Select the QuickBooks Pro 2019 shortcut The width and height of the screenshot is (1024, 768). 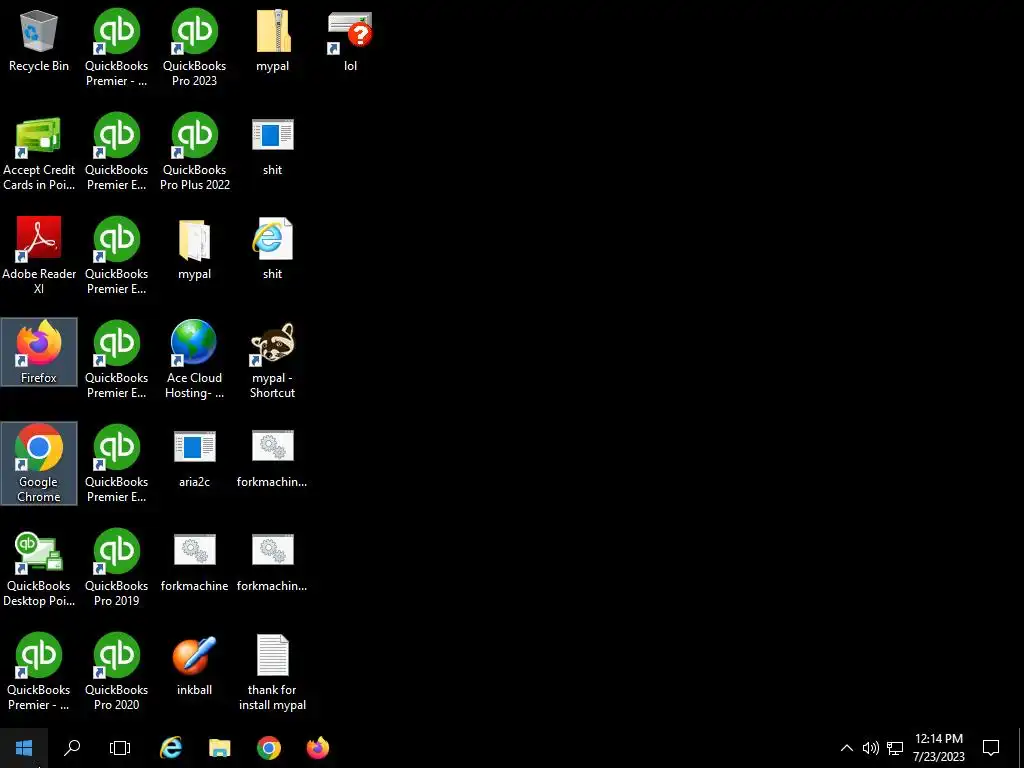tap(117, 568)
